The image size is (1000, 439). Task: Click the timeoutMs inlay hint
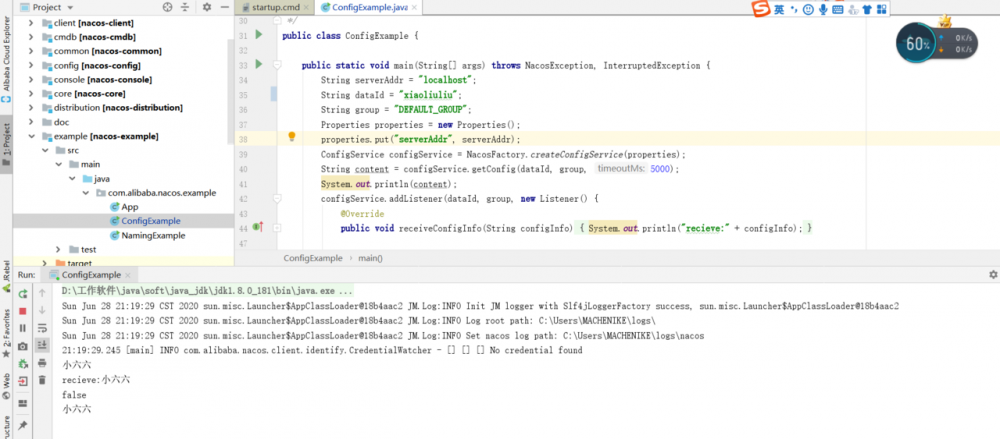click(622, 169)
